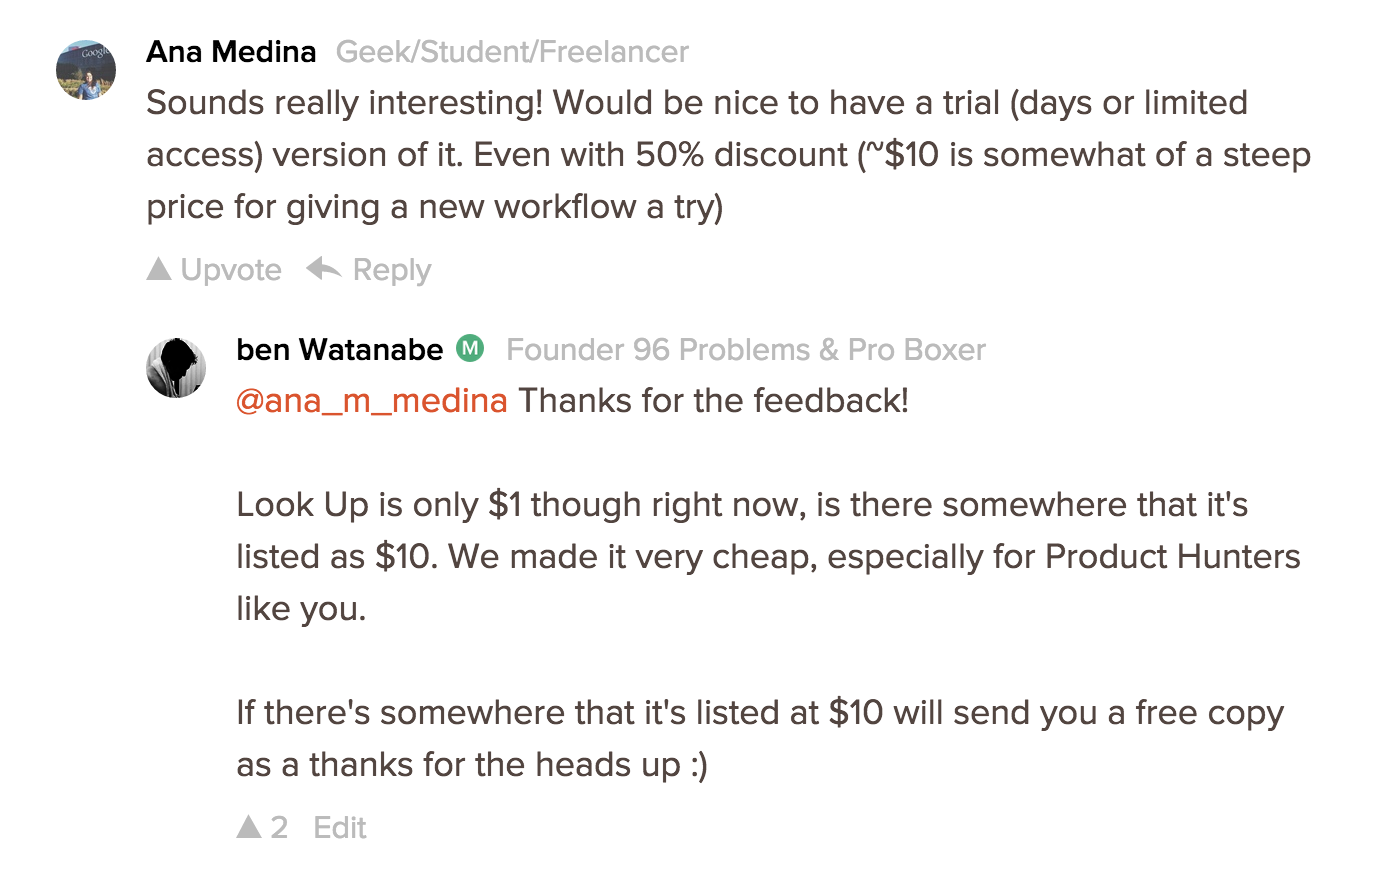Viewport: 1396px width, 878px height.
Task: Click the upvote triangle on Ana's comment
Action: (x=159, y=269)
